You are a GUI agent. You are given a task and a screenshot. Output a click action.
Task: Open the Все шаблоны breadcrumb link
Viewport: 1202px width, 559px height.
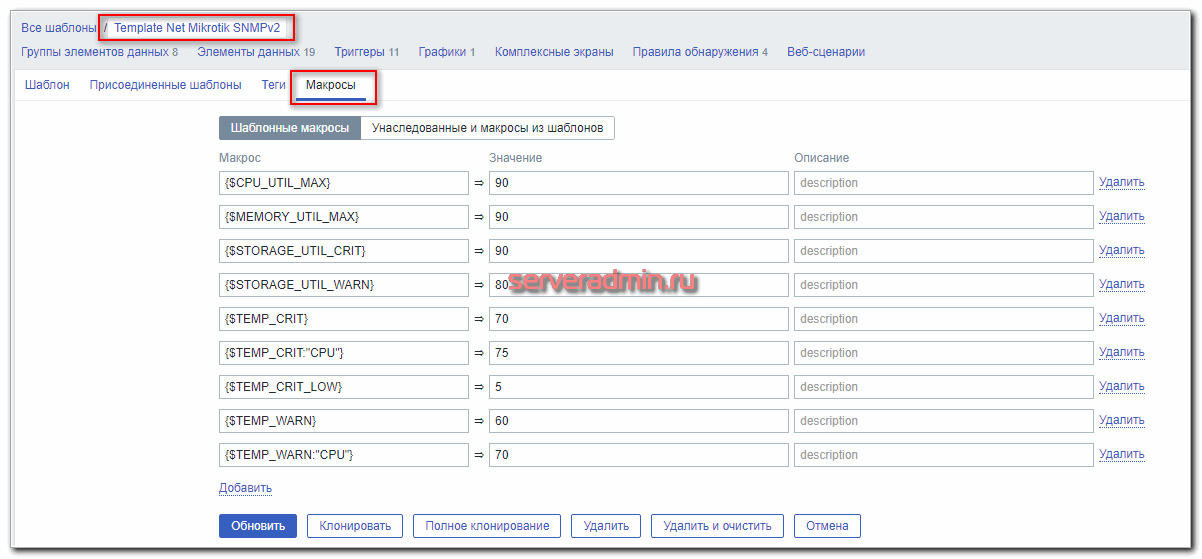tap(58, 28)
